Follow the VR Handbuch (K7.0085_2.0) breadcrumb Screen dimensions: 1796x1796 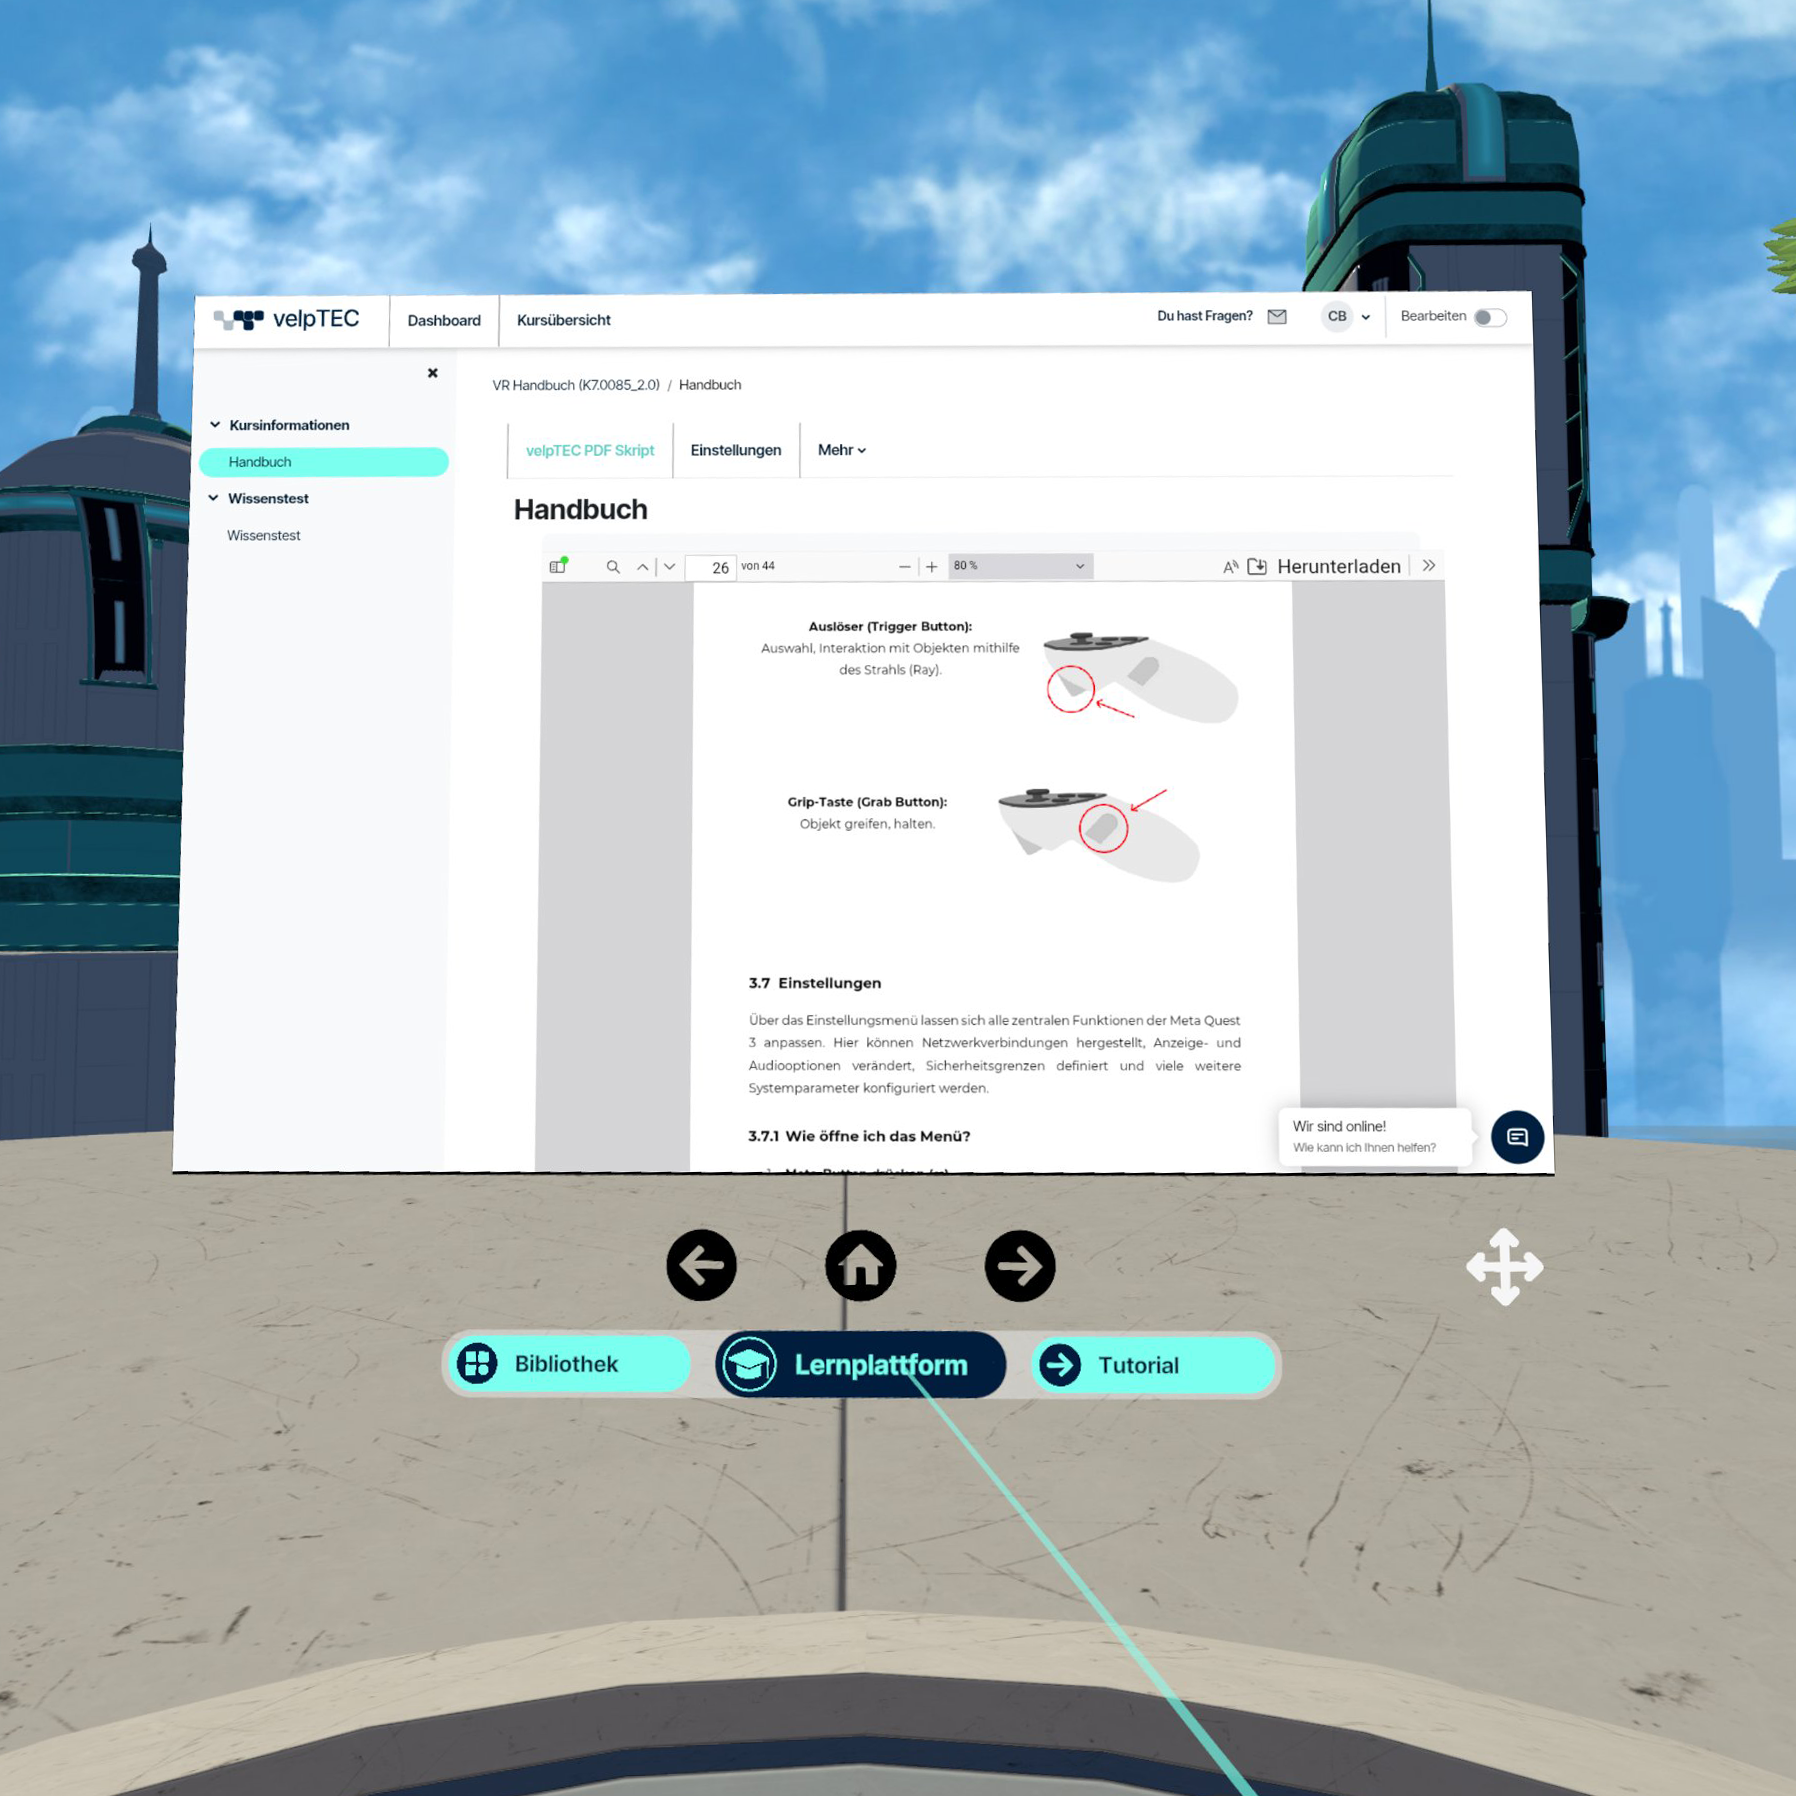[x=576, y=385]
